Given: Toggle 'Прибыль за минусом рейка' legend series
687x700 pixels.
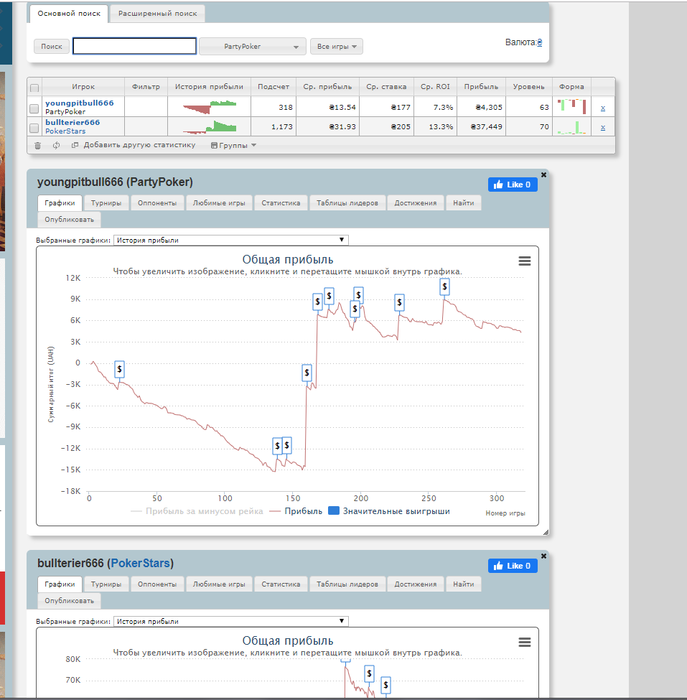Looking at the screenshot, I should click(x=197, y=511).
